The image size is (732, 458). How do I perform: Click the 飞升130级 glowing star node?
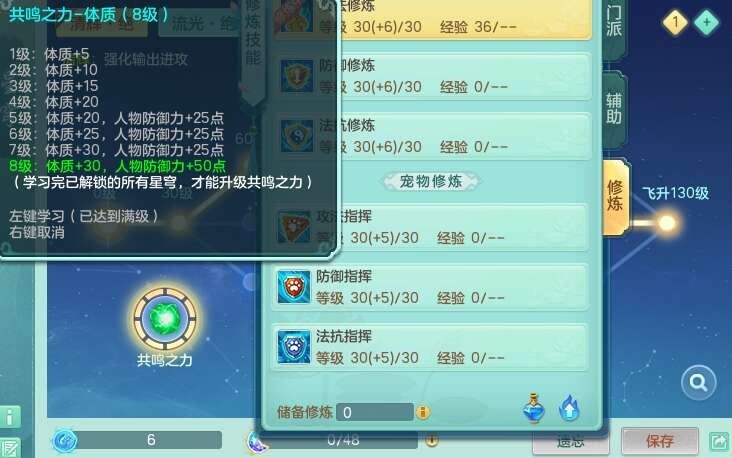coord(667,223)
